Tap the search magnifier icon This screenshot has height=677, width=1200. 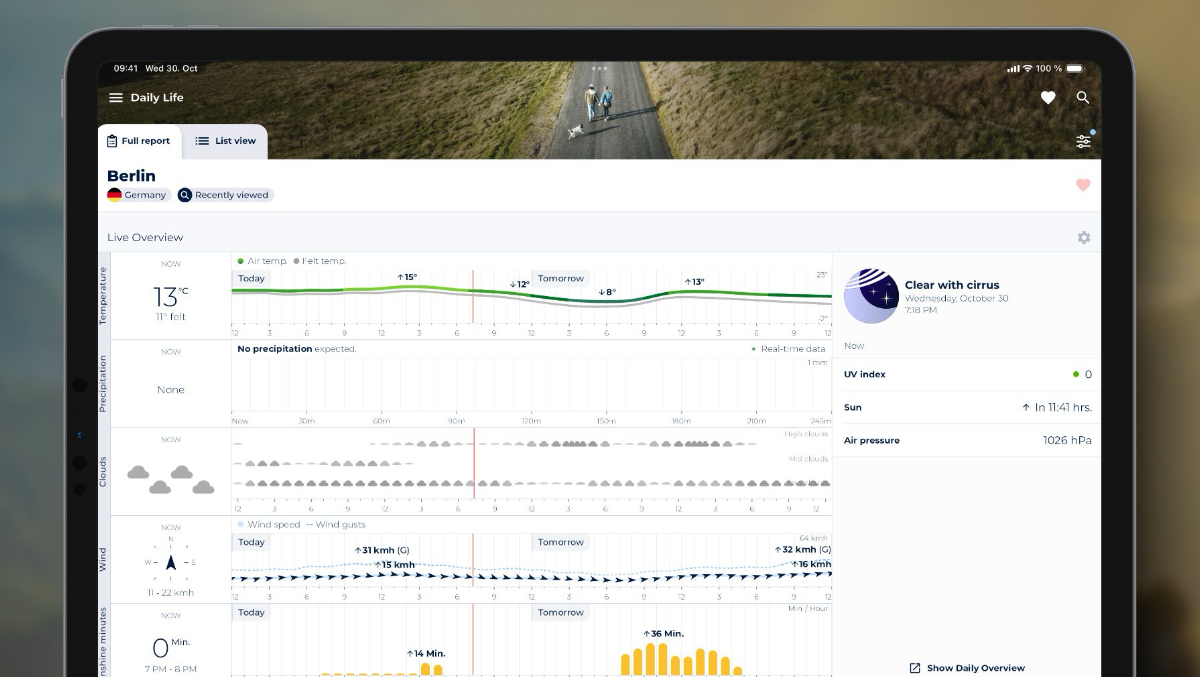1083,98
